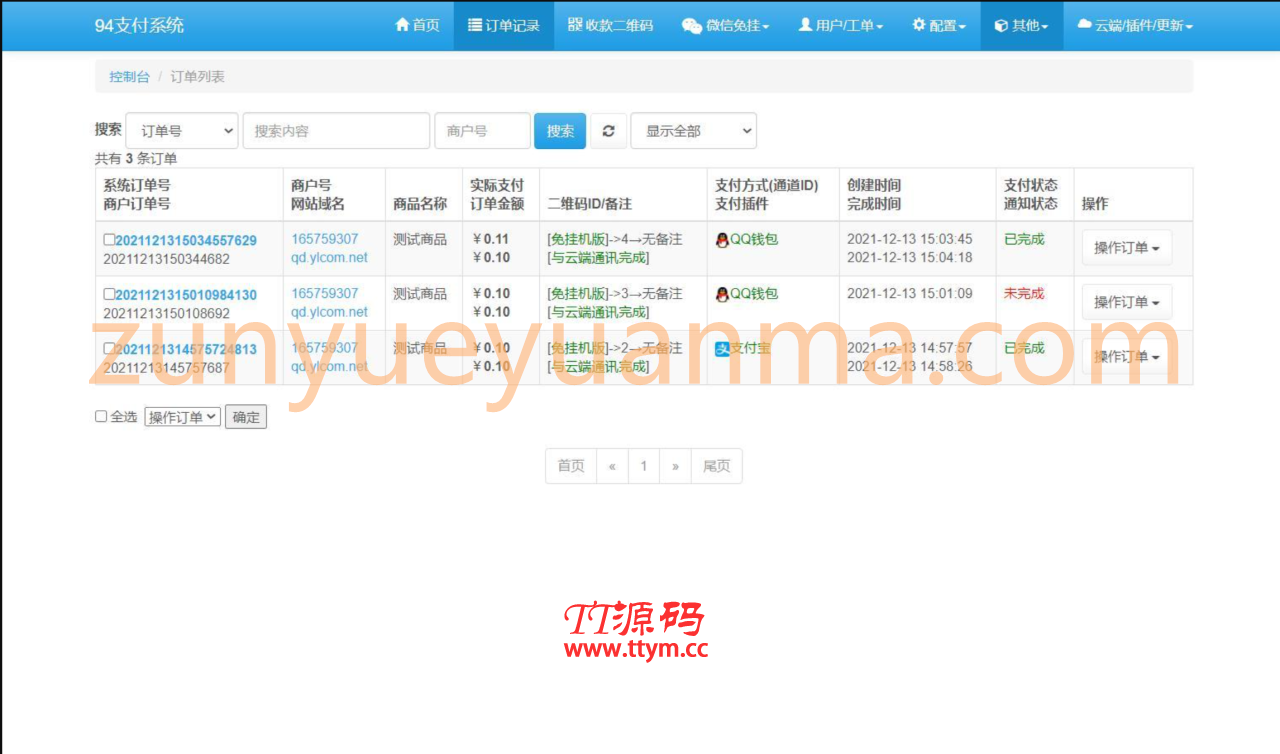Screen dimensions: 1280x754
Task: Check the box for order 2021121315034557629
Action: click(x=109, y=240)
